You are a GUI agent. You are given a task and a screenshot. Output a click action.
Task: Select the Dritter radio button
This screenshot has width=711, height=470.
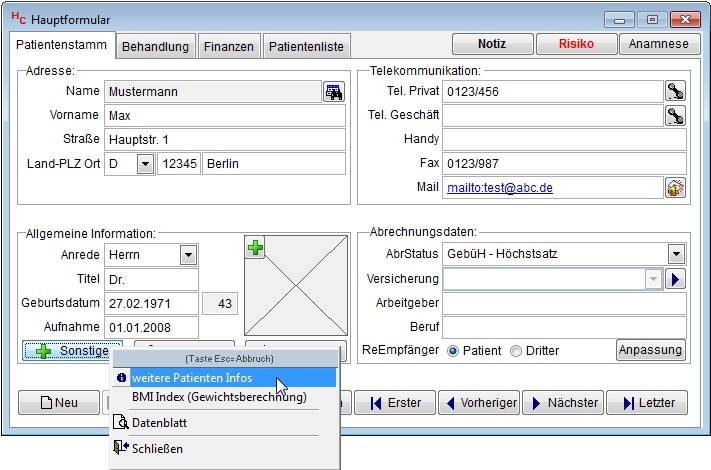(x=516, y=351)
